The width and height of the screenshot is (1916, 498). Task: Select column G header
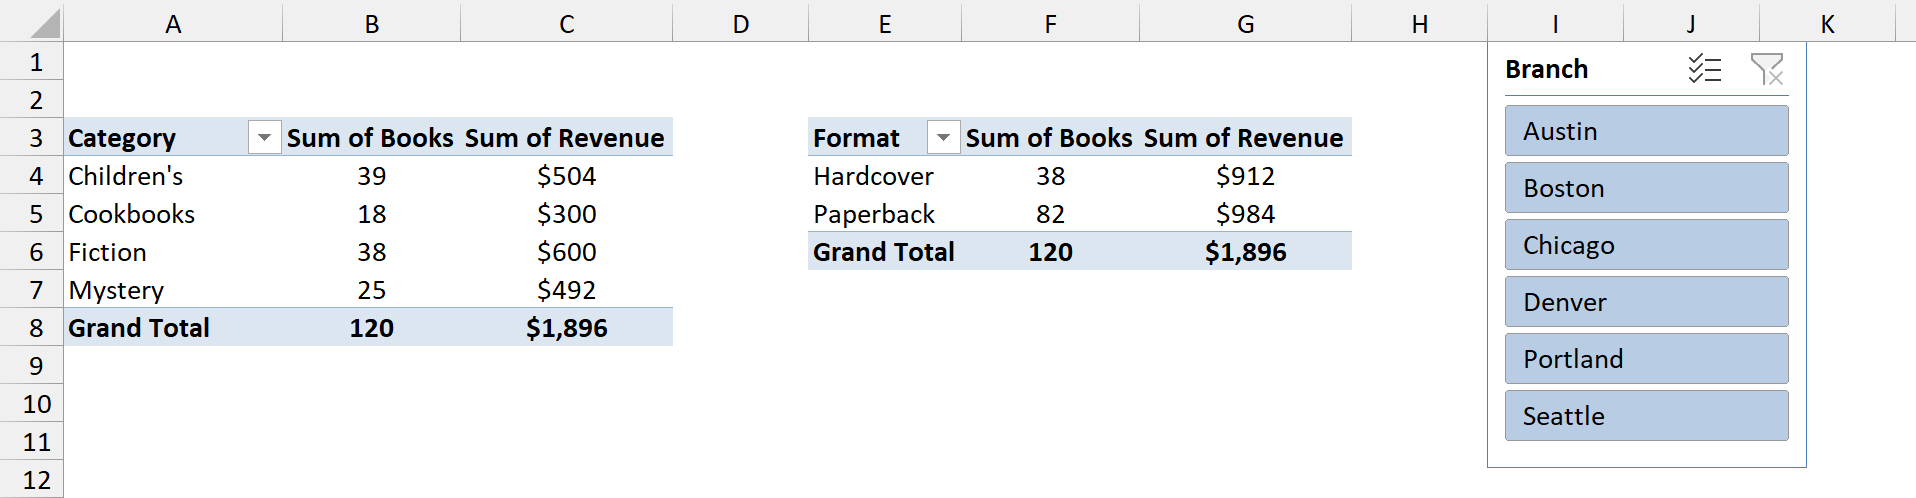pyautogui.click(x=1246, y=23)
